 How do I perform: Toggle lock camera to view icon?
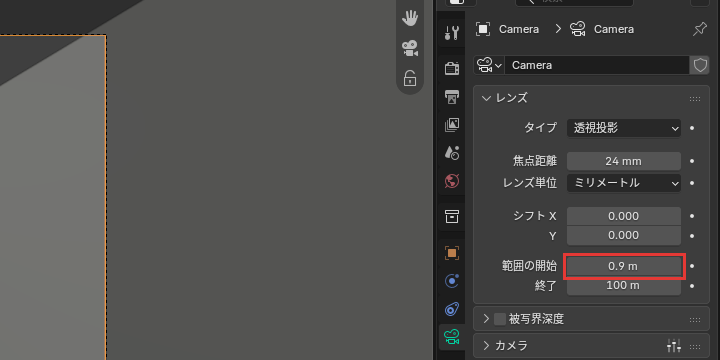[x=410, y=78]
